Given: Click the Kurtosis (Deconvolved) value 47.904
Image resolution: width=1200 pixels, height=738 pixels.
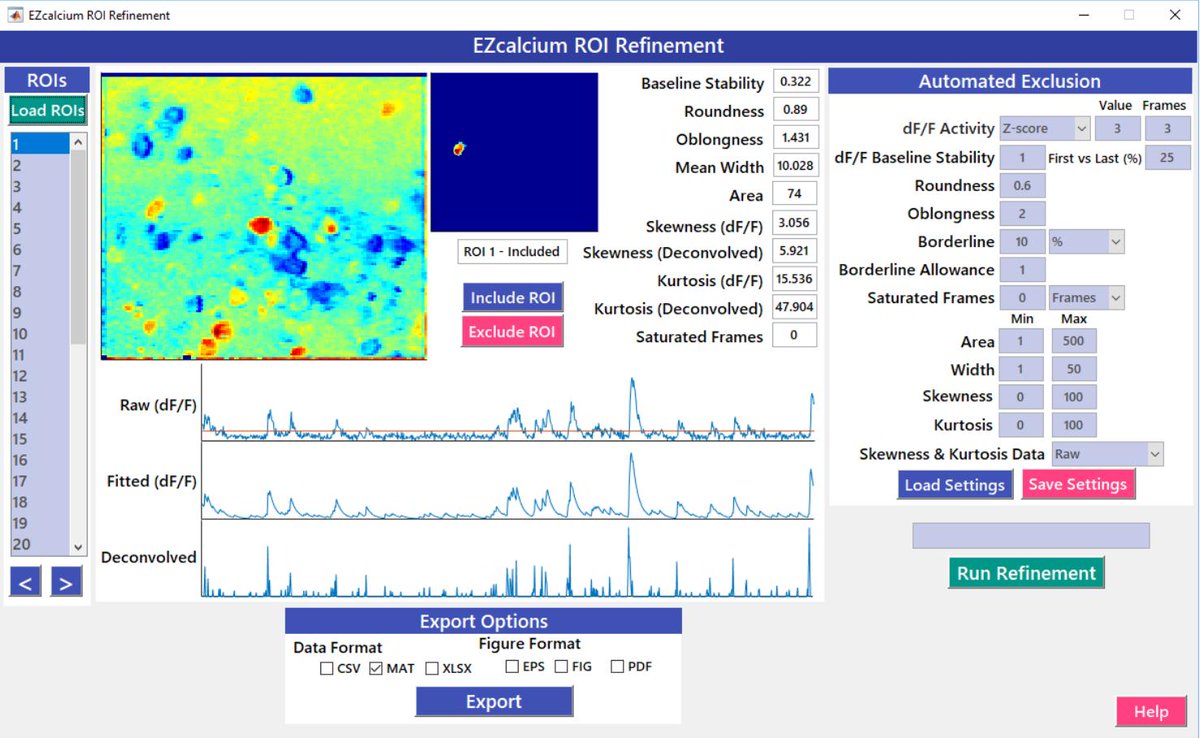Looking at the screenshot, I should (x=796, y=308).
